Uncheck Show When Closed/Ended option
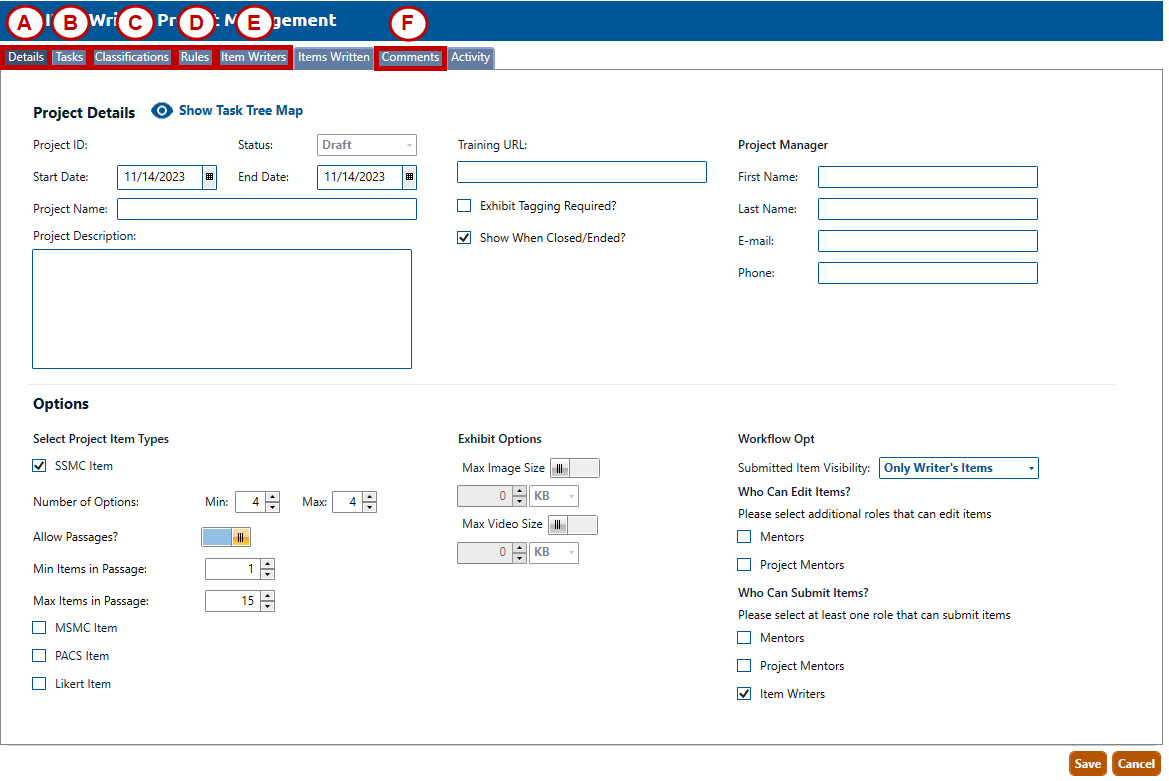 tap(464, 238)
